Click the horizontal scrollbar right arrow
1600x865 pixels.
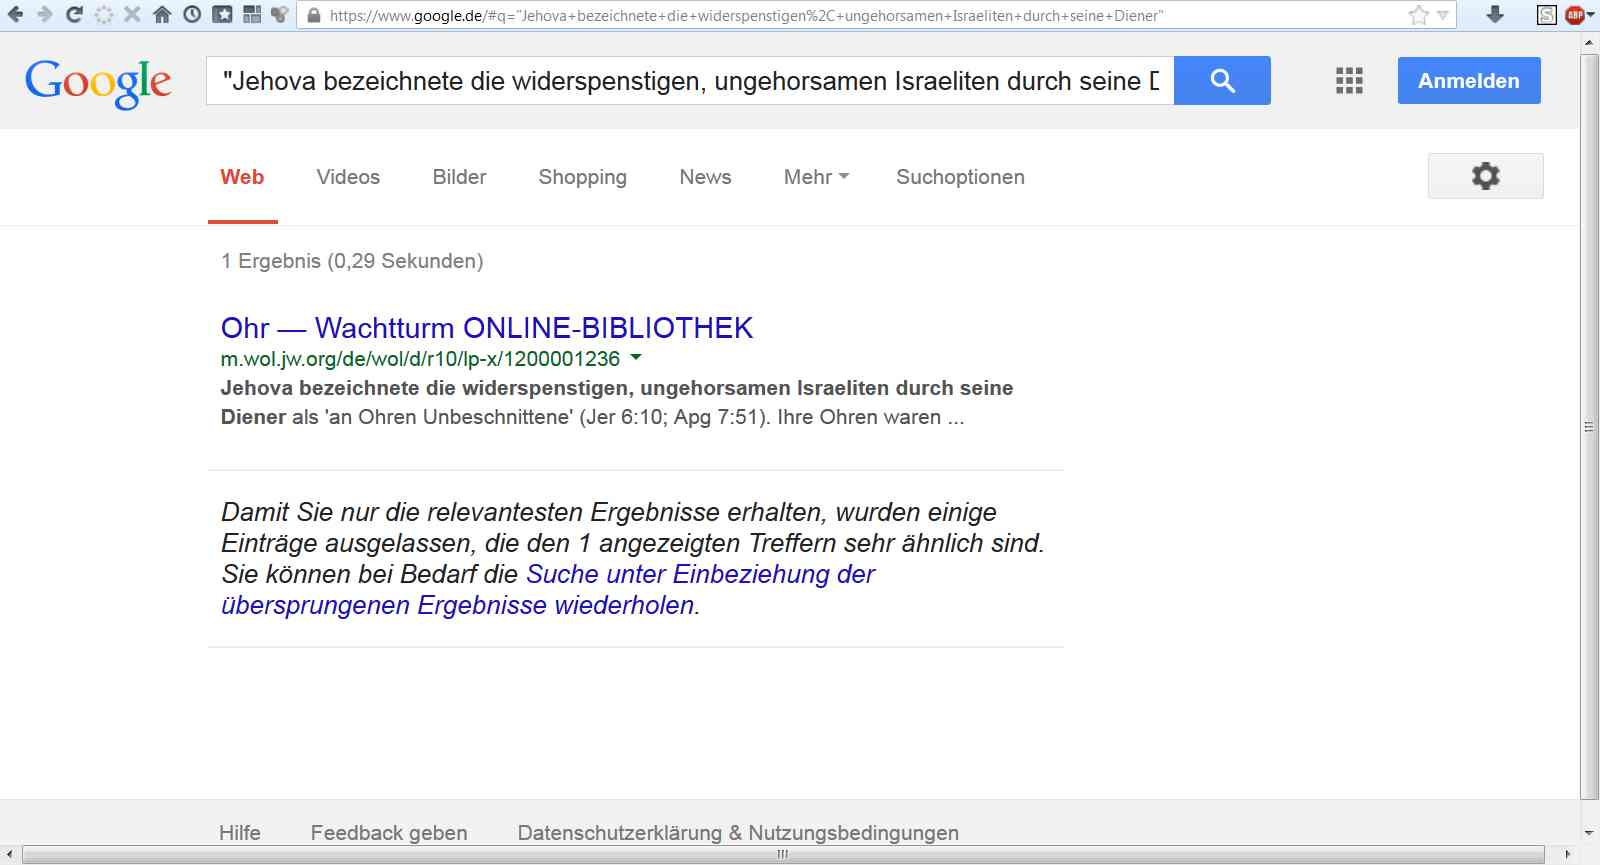point(1567,854)
